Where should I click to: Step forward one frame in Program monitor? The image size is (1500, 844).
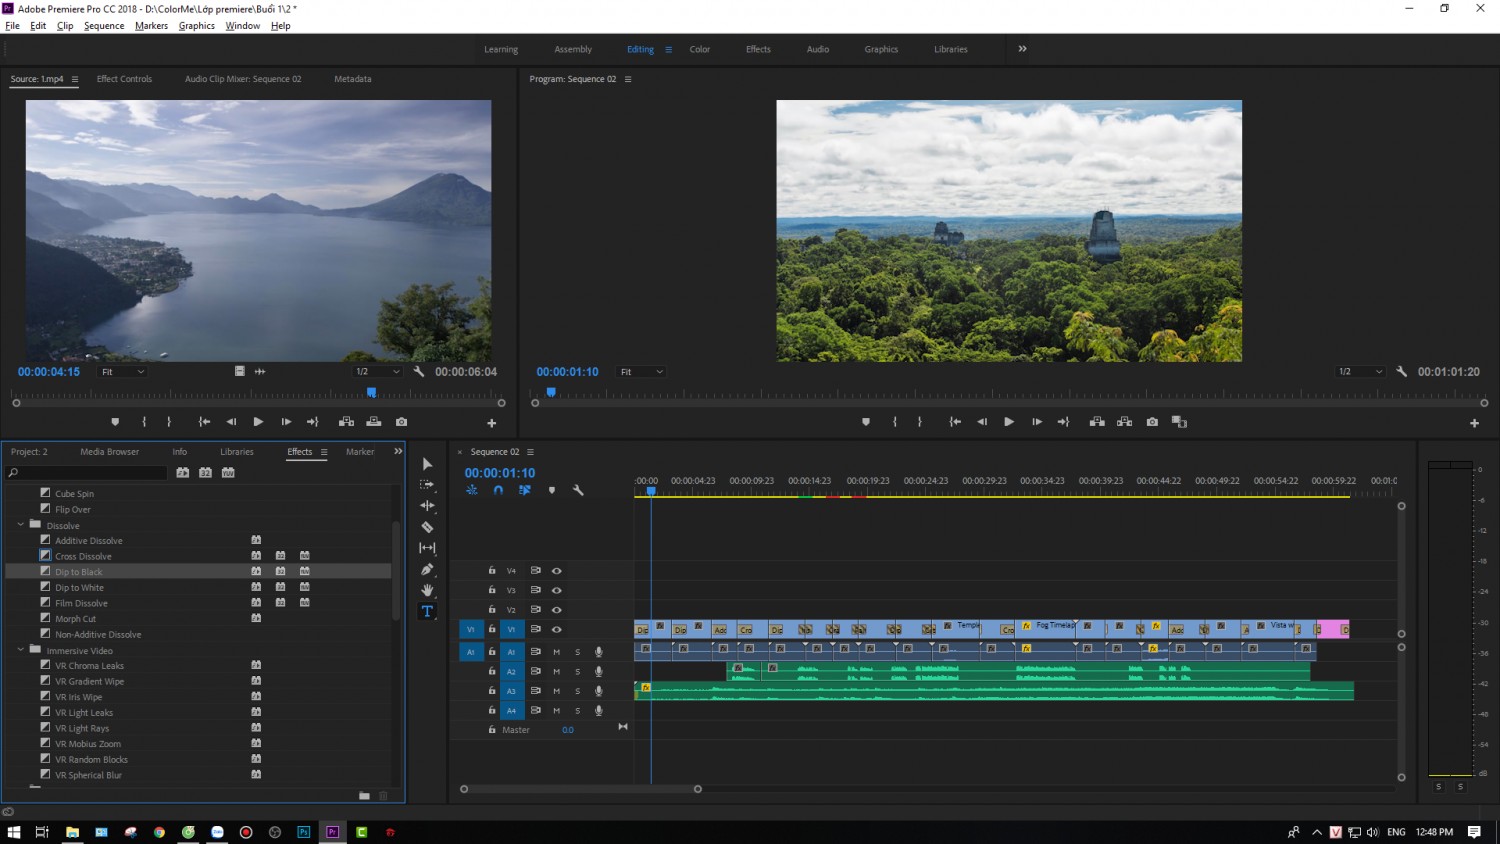(1037, 422)
